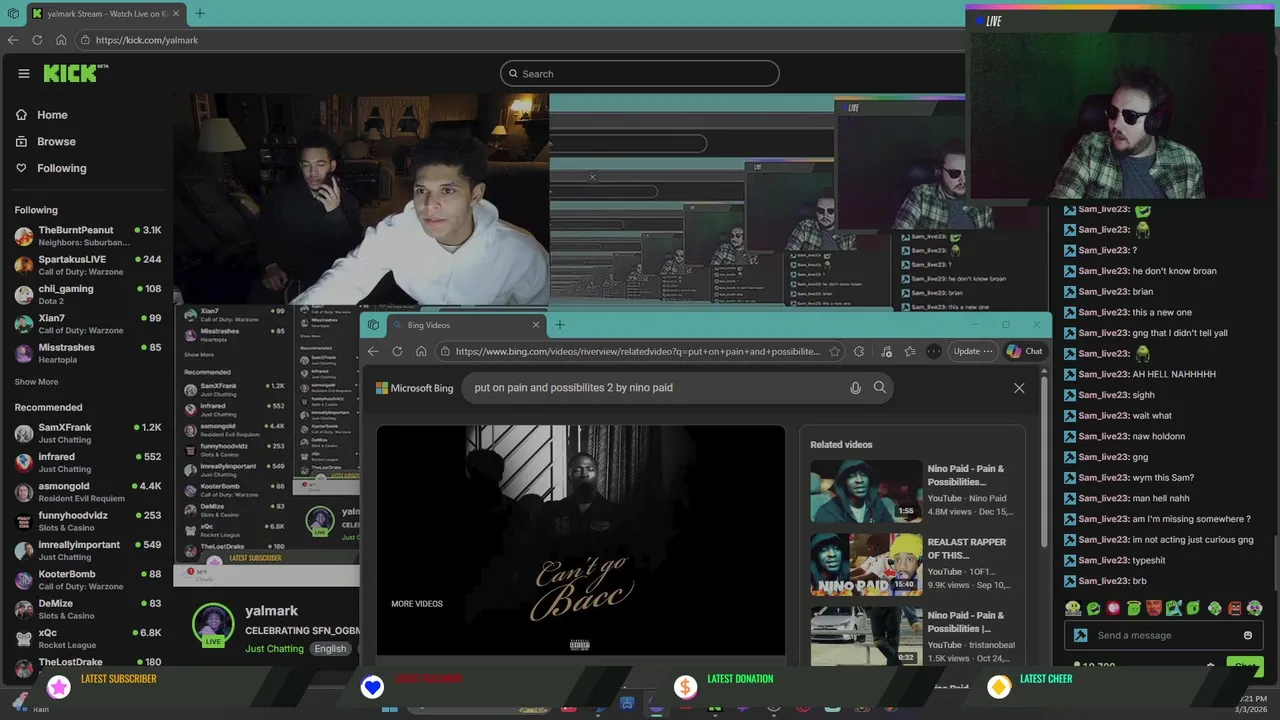Click the Send a message chat field
The height and width of the screenshot is (720, 1280).
click(x=1163, y=635)
